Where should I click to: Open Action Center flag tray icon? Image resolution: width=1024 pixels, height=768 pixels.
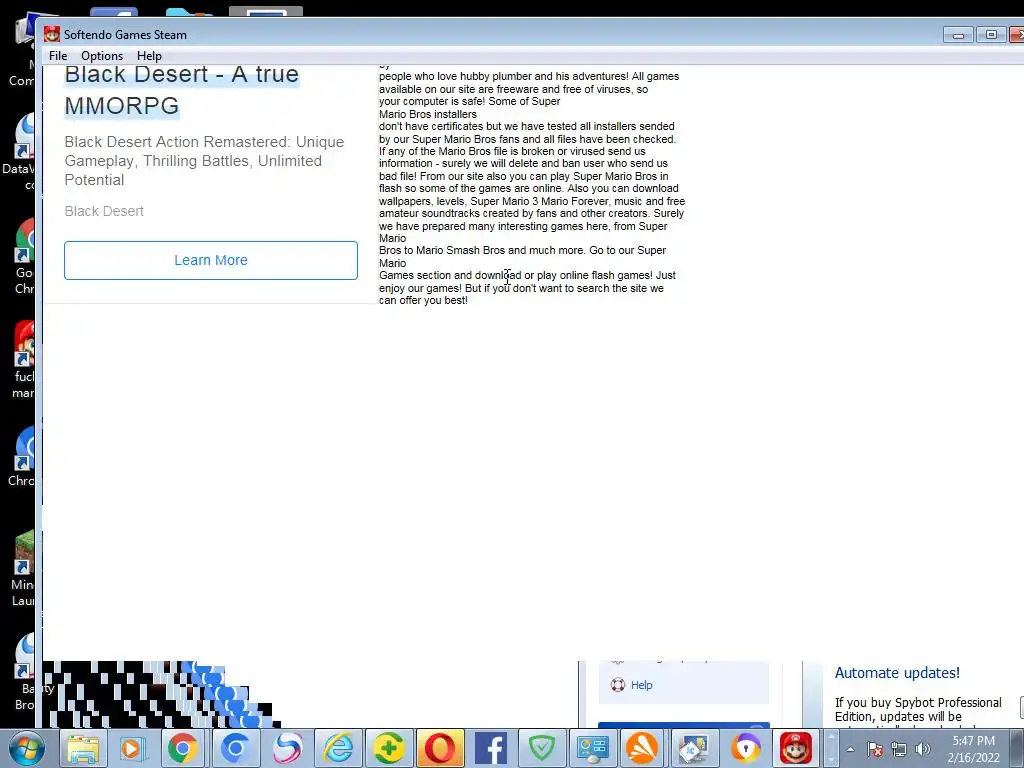click(874, 750)
